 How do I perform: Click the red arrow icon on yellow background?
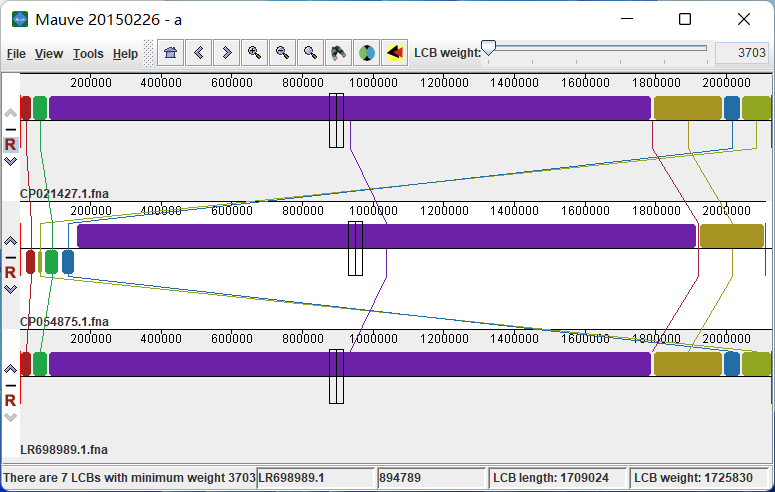(395, 53)
